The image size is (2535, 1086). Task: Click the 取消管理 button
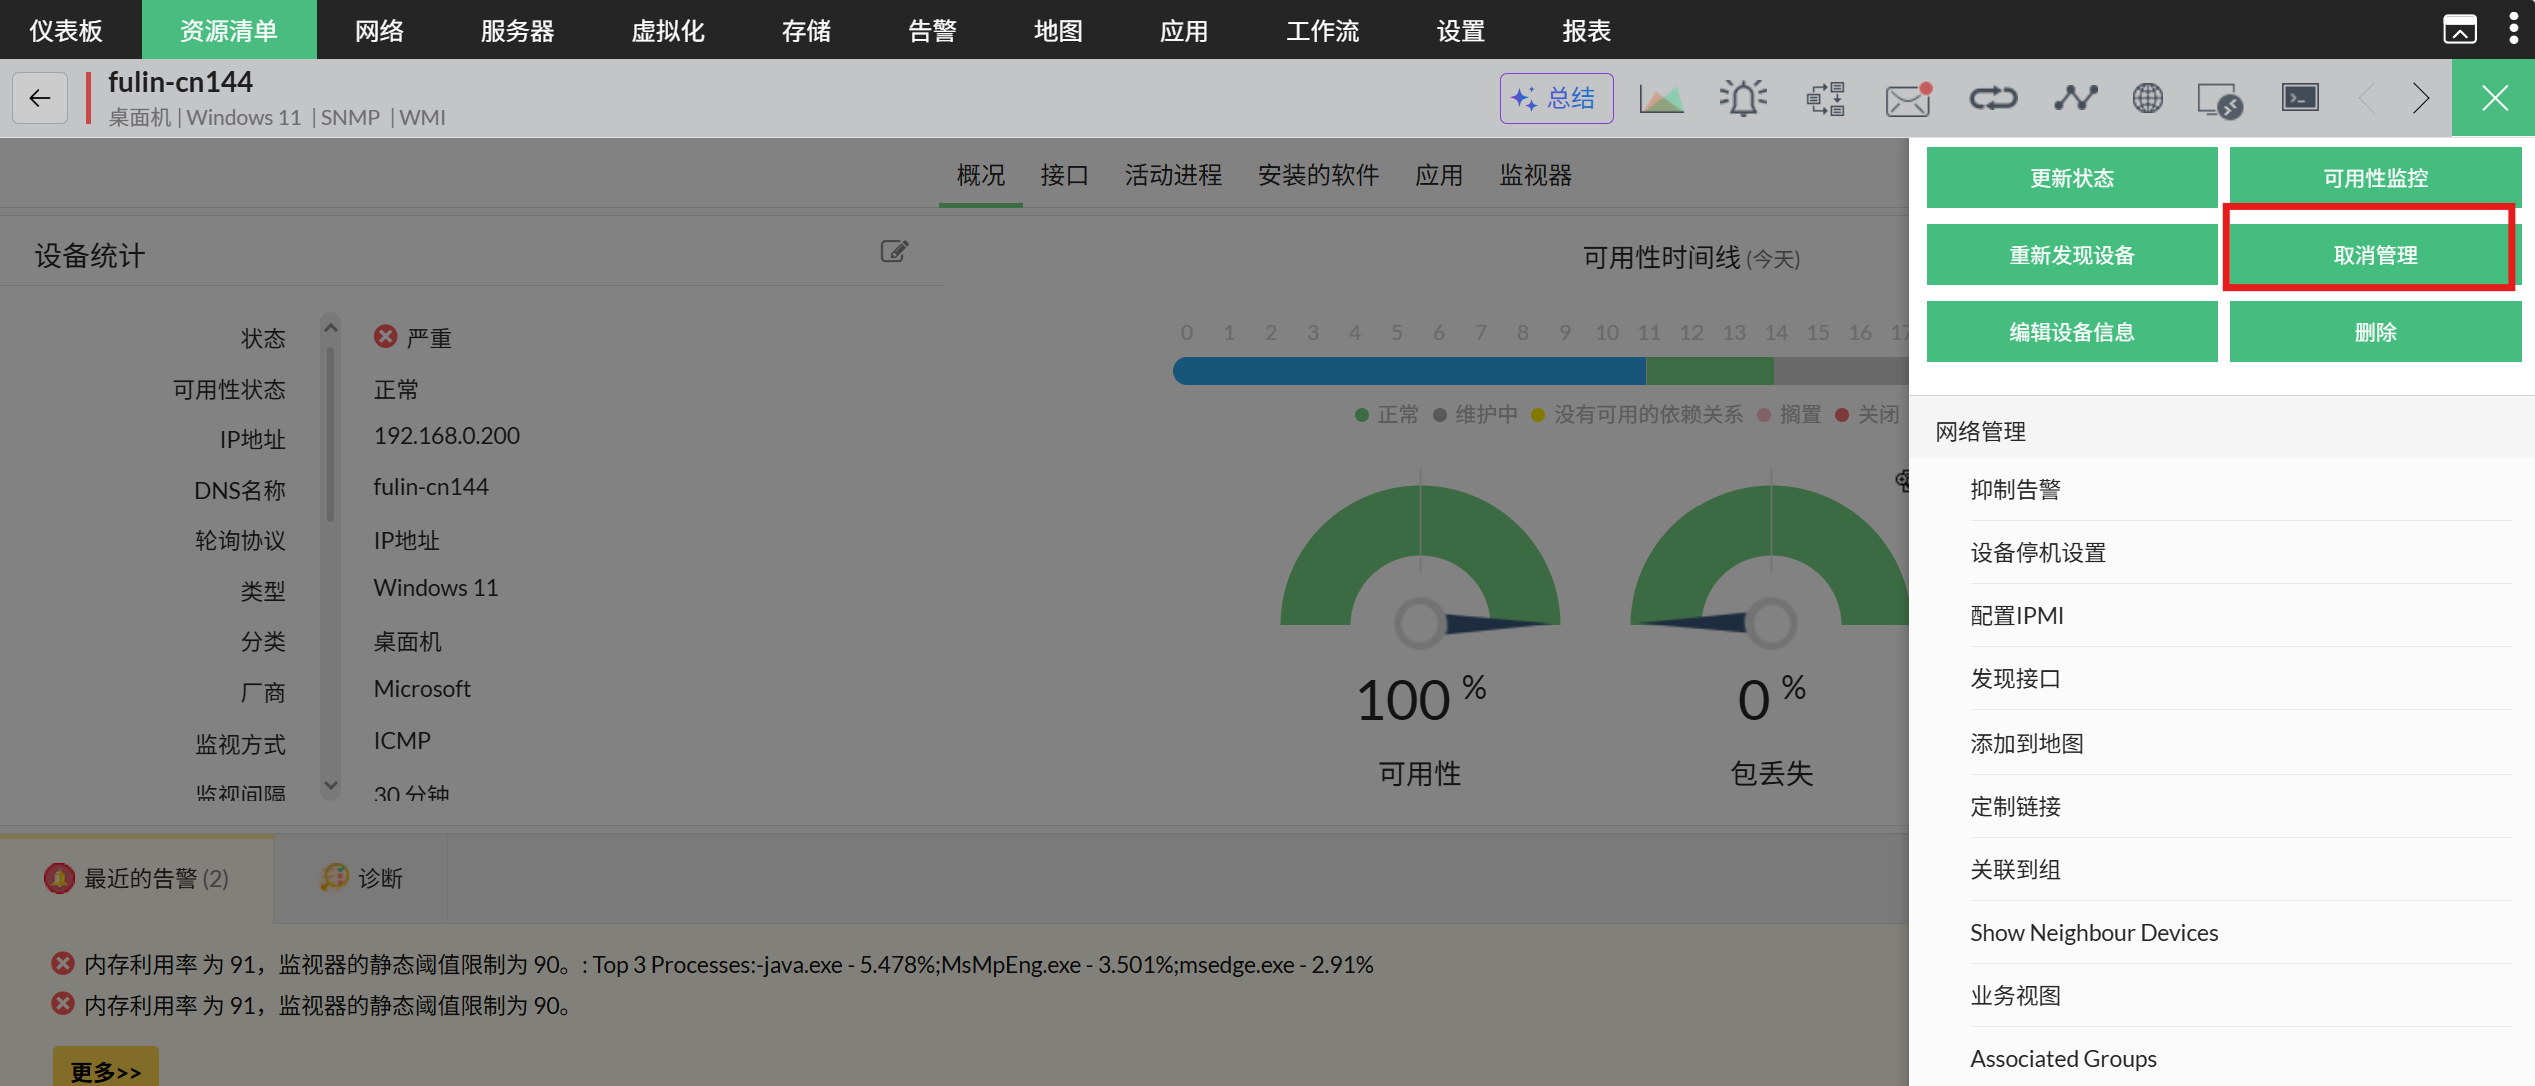(x=2375, y=255)
